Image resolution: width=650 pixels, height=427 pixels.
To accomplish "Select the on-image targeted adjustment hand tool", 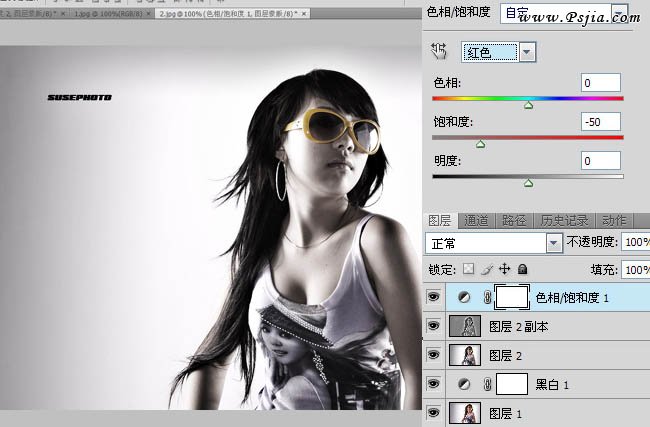I will coord(438,51).
